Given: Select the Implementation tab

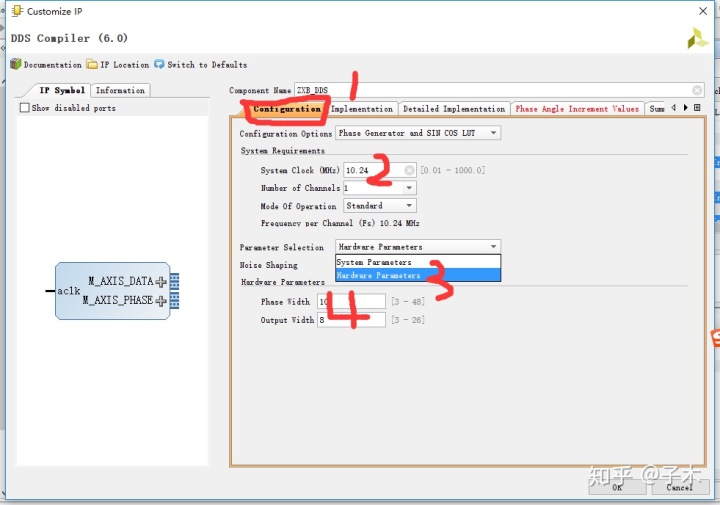Looking at the screenshot, I should 362,109.
